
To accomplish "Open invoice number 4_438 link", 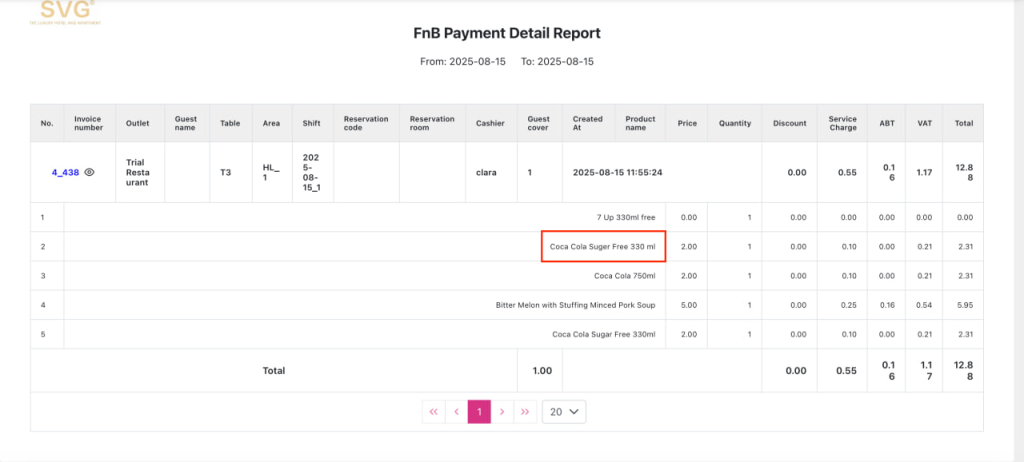I will tap(65, 172).
